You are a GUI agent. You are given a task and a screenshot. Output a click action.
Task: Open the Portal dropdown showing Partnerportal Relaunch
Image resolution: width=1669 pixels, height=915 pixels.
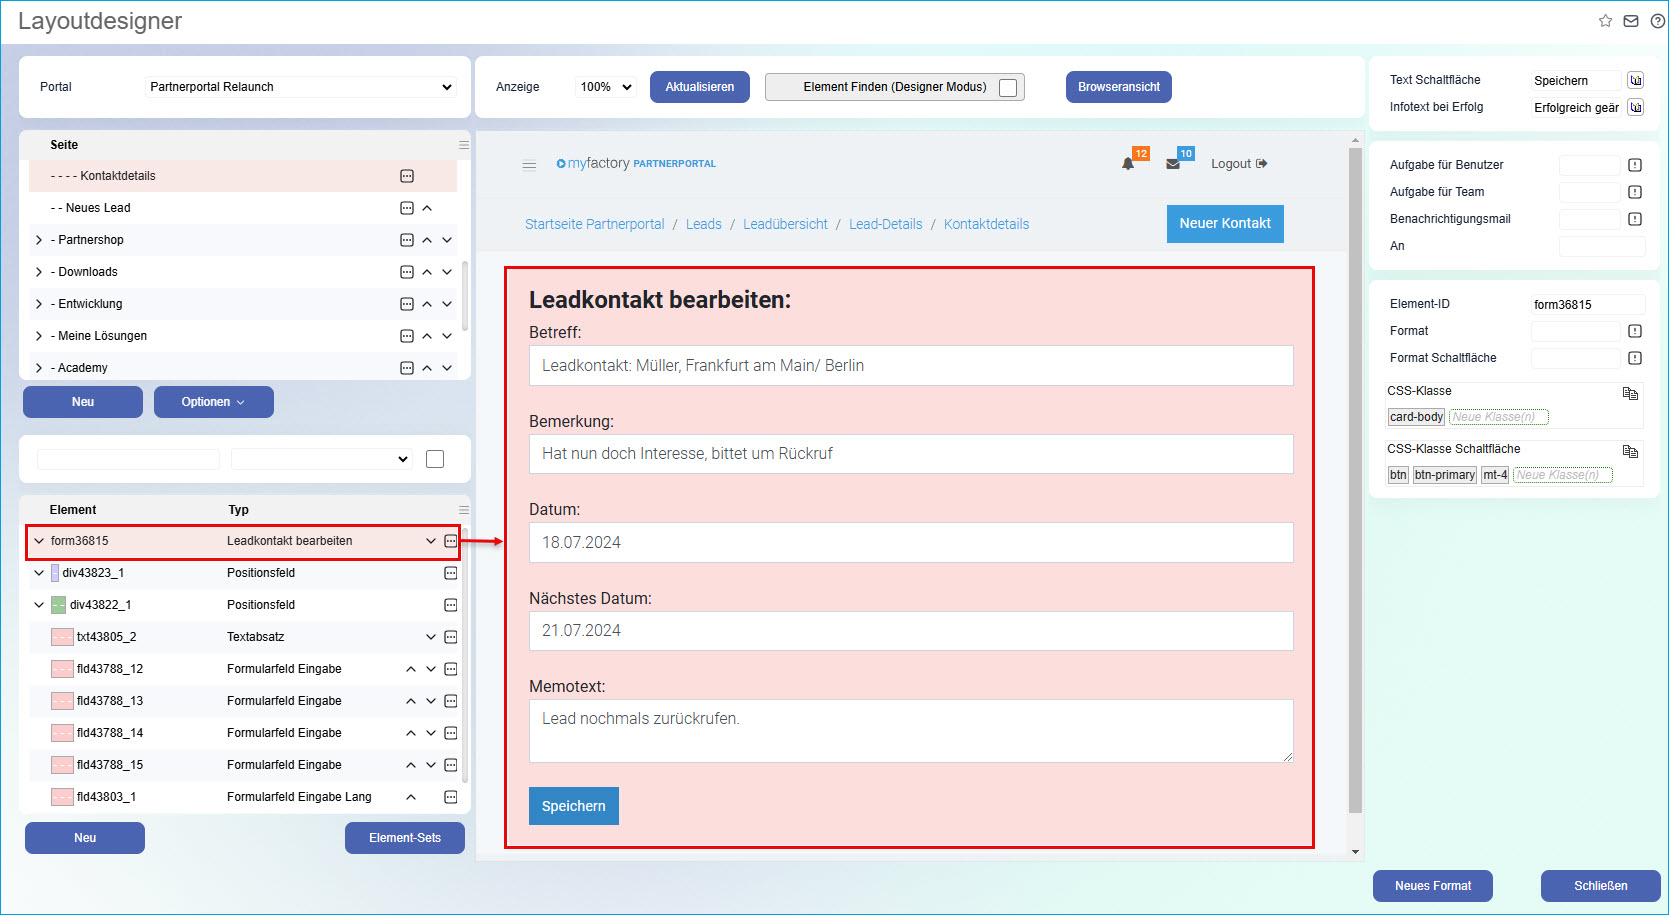coord(300,87)
